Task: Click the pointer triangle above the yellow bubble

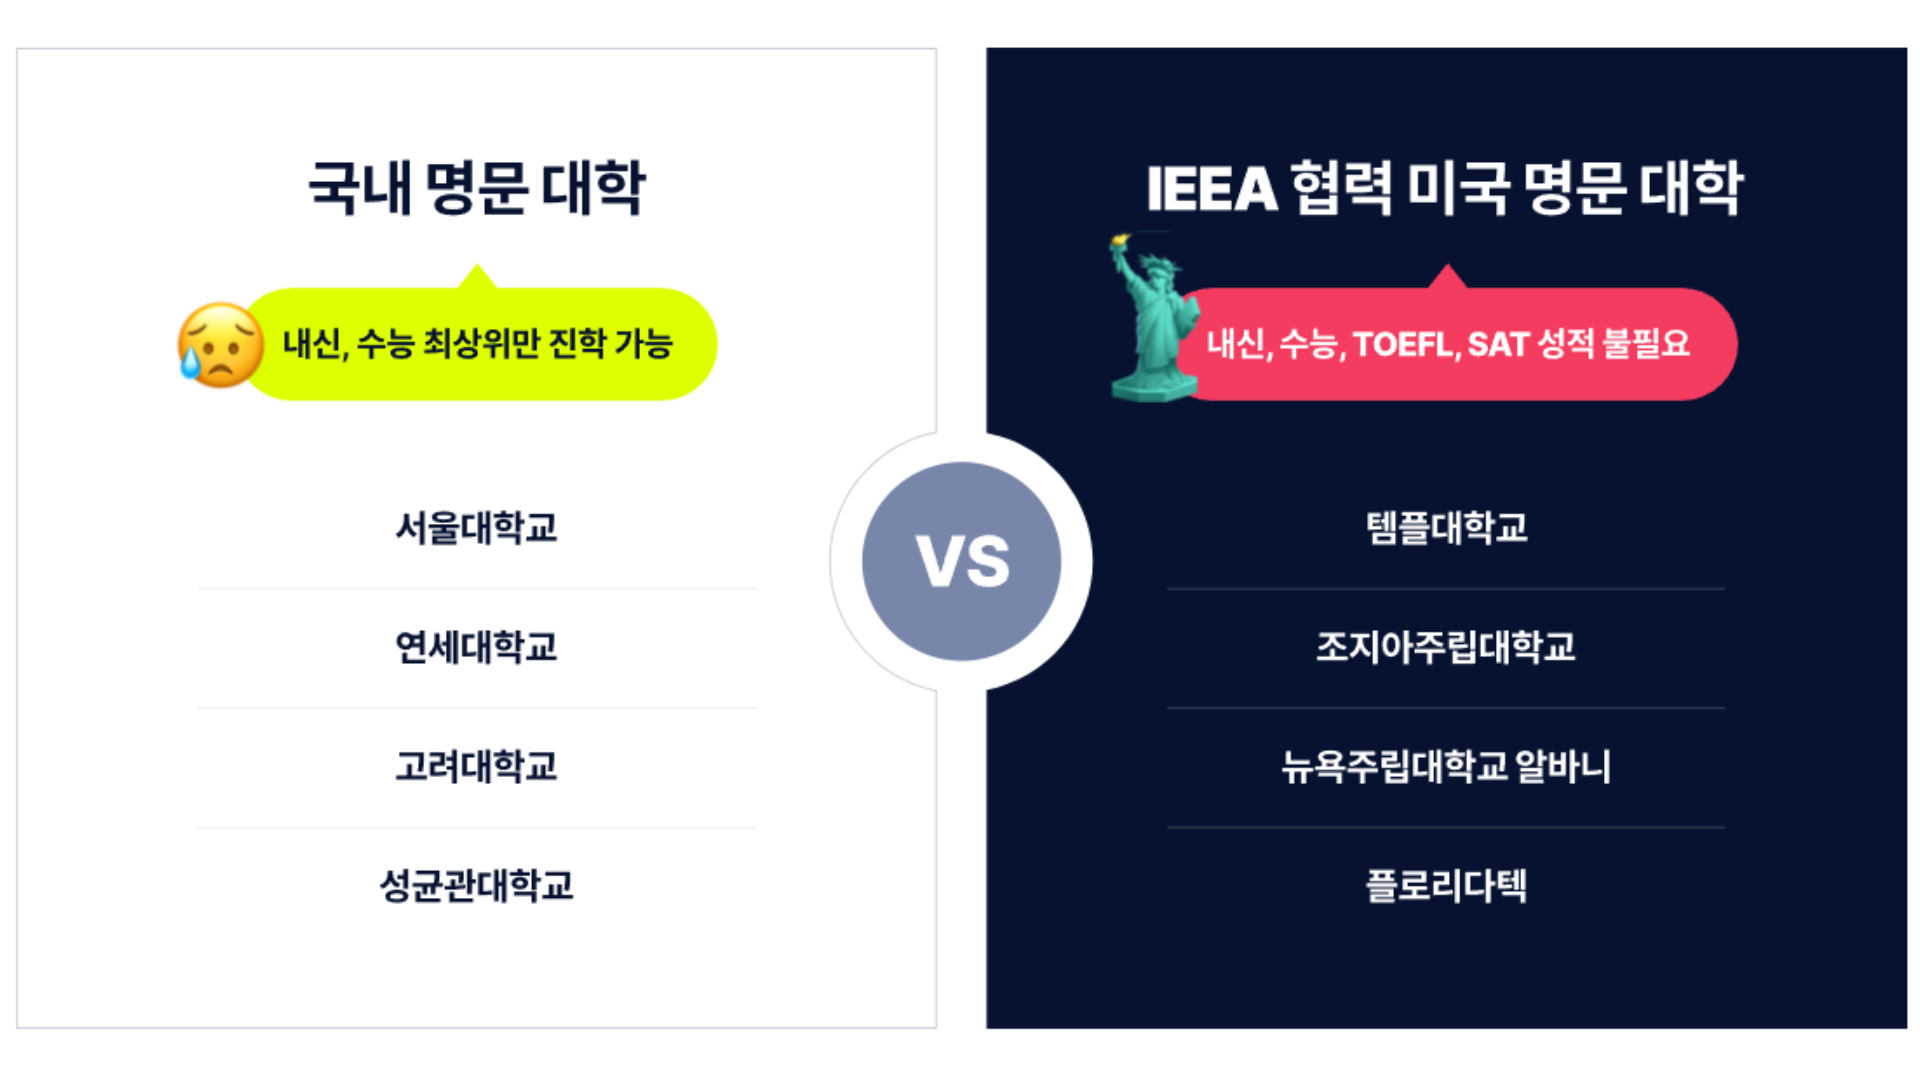Action: click(x=478, y=276)
